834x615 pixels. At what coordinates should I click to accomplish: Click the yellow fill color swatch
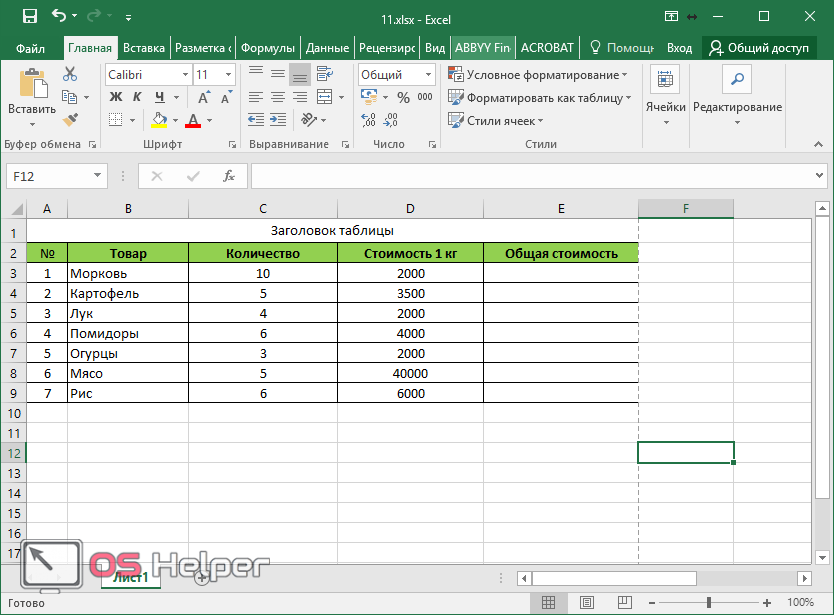click(159, 120)
